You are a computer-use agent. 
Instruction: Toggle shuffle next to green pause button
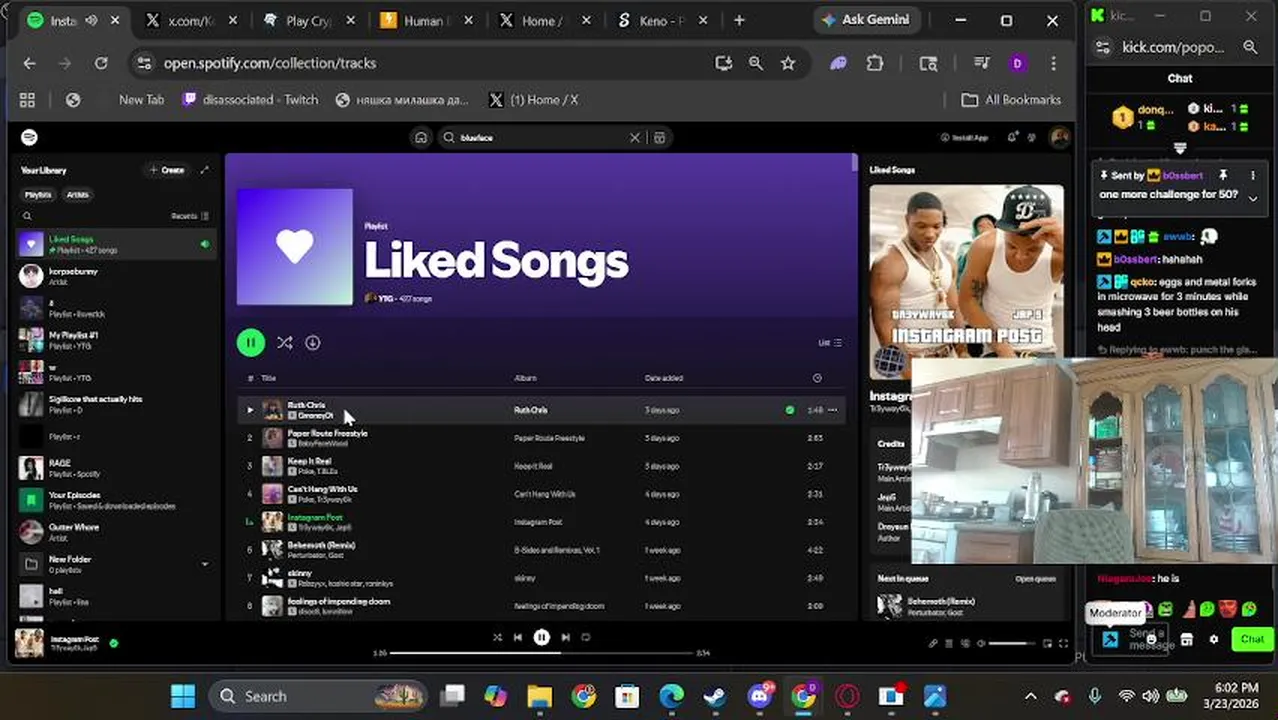coord(285,343)
